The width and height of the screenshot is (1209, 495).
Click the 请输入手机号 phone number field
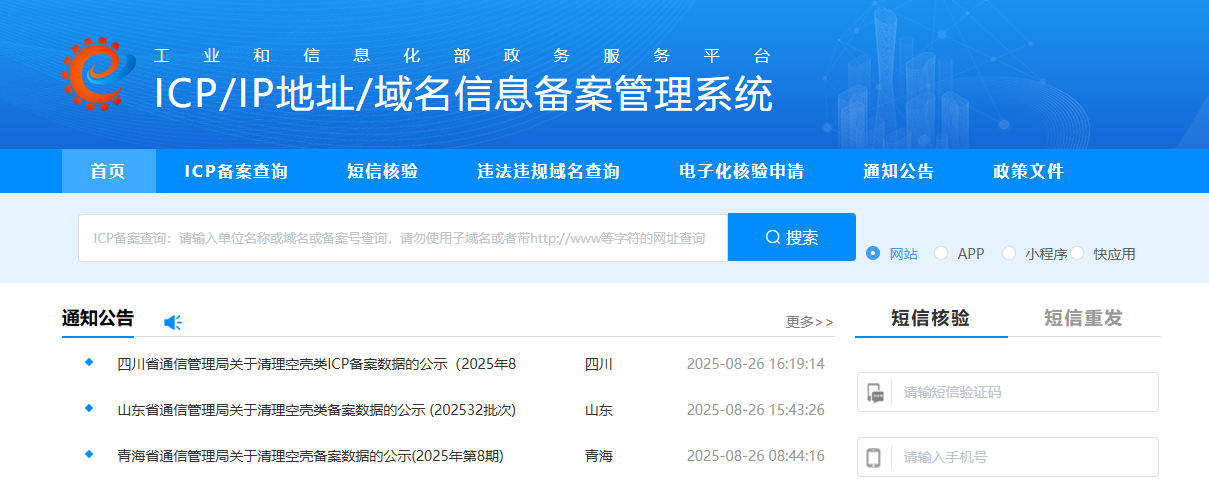point(1020,458)
